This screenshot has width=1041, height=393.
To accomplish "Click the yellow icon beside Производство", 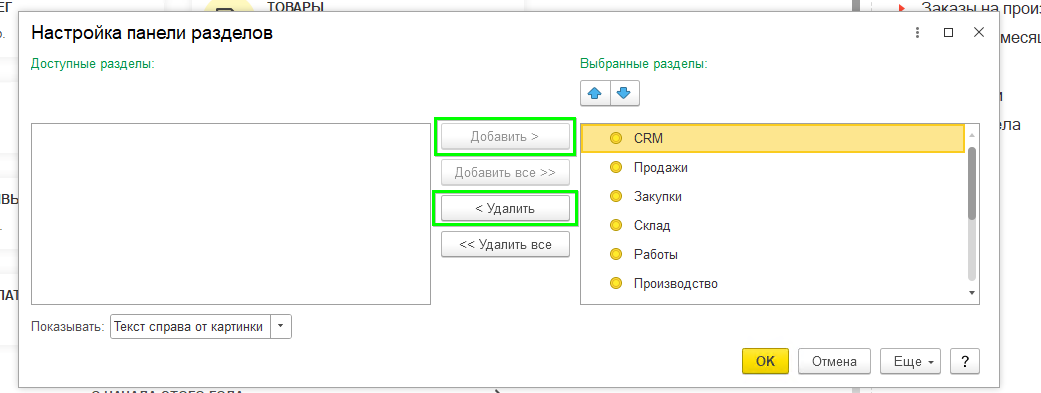I will (615, 283).
